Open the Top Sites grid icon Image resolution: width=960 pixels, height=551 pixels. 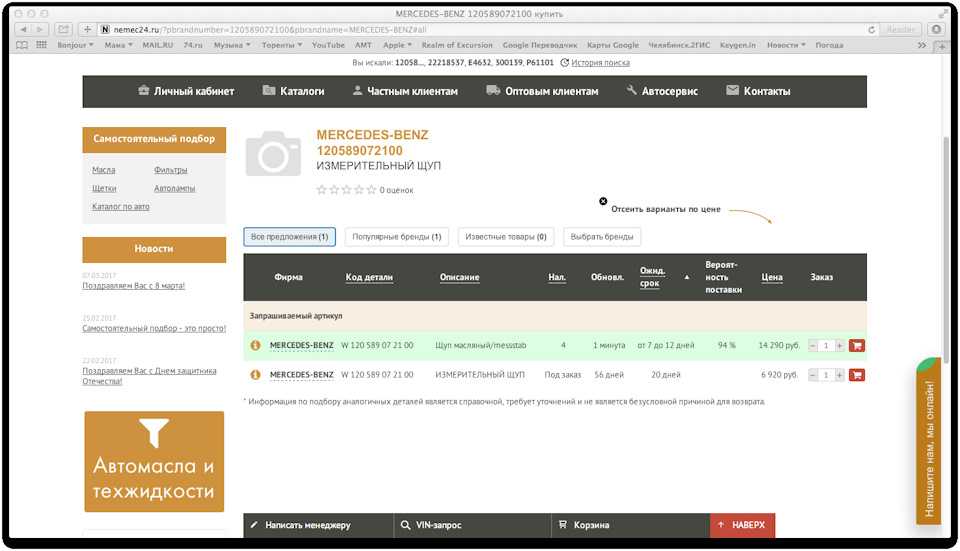point(41,45)
